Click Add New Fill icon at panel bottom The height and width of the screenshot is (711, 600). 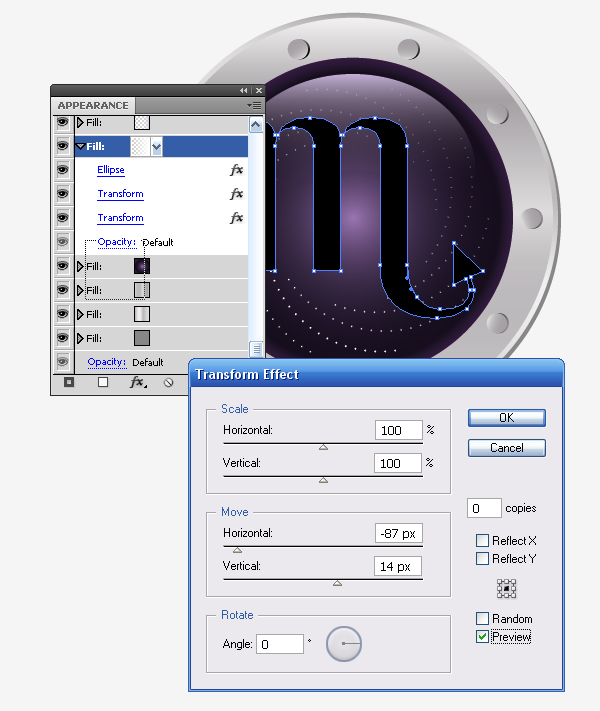(x=103, y=382)
